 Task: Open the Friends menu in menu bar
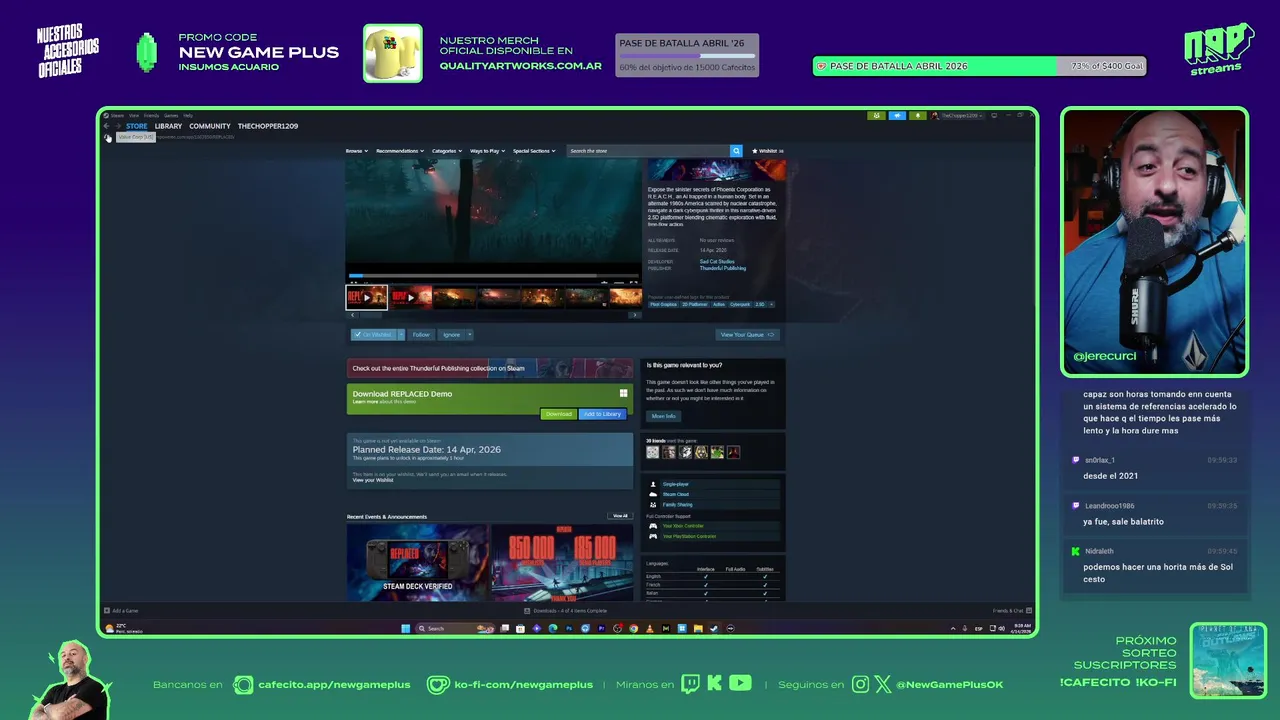tap(152, 115)
